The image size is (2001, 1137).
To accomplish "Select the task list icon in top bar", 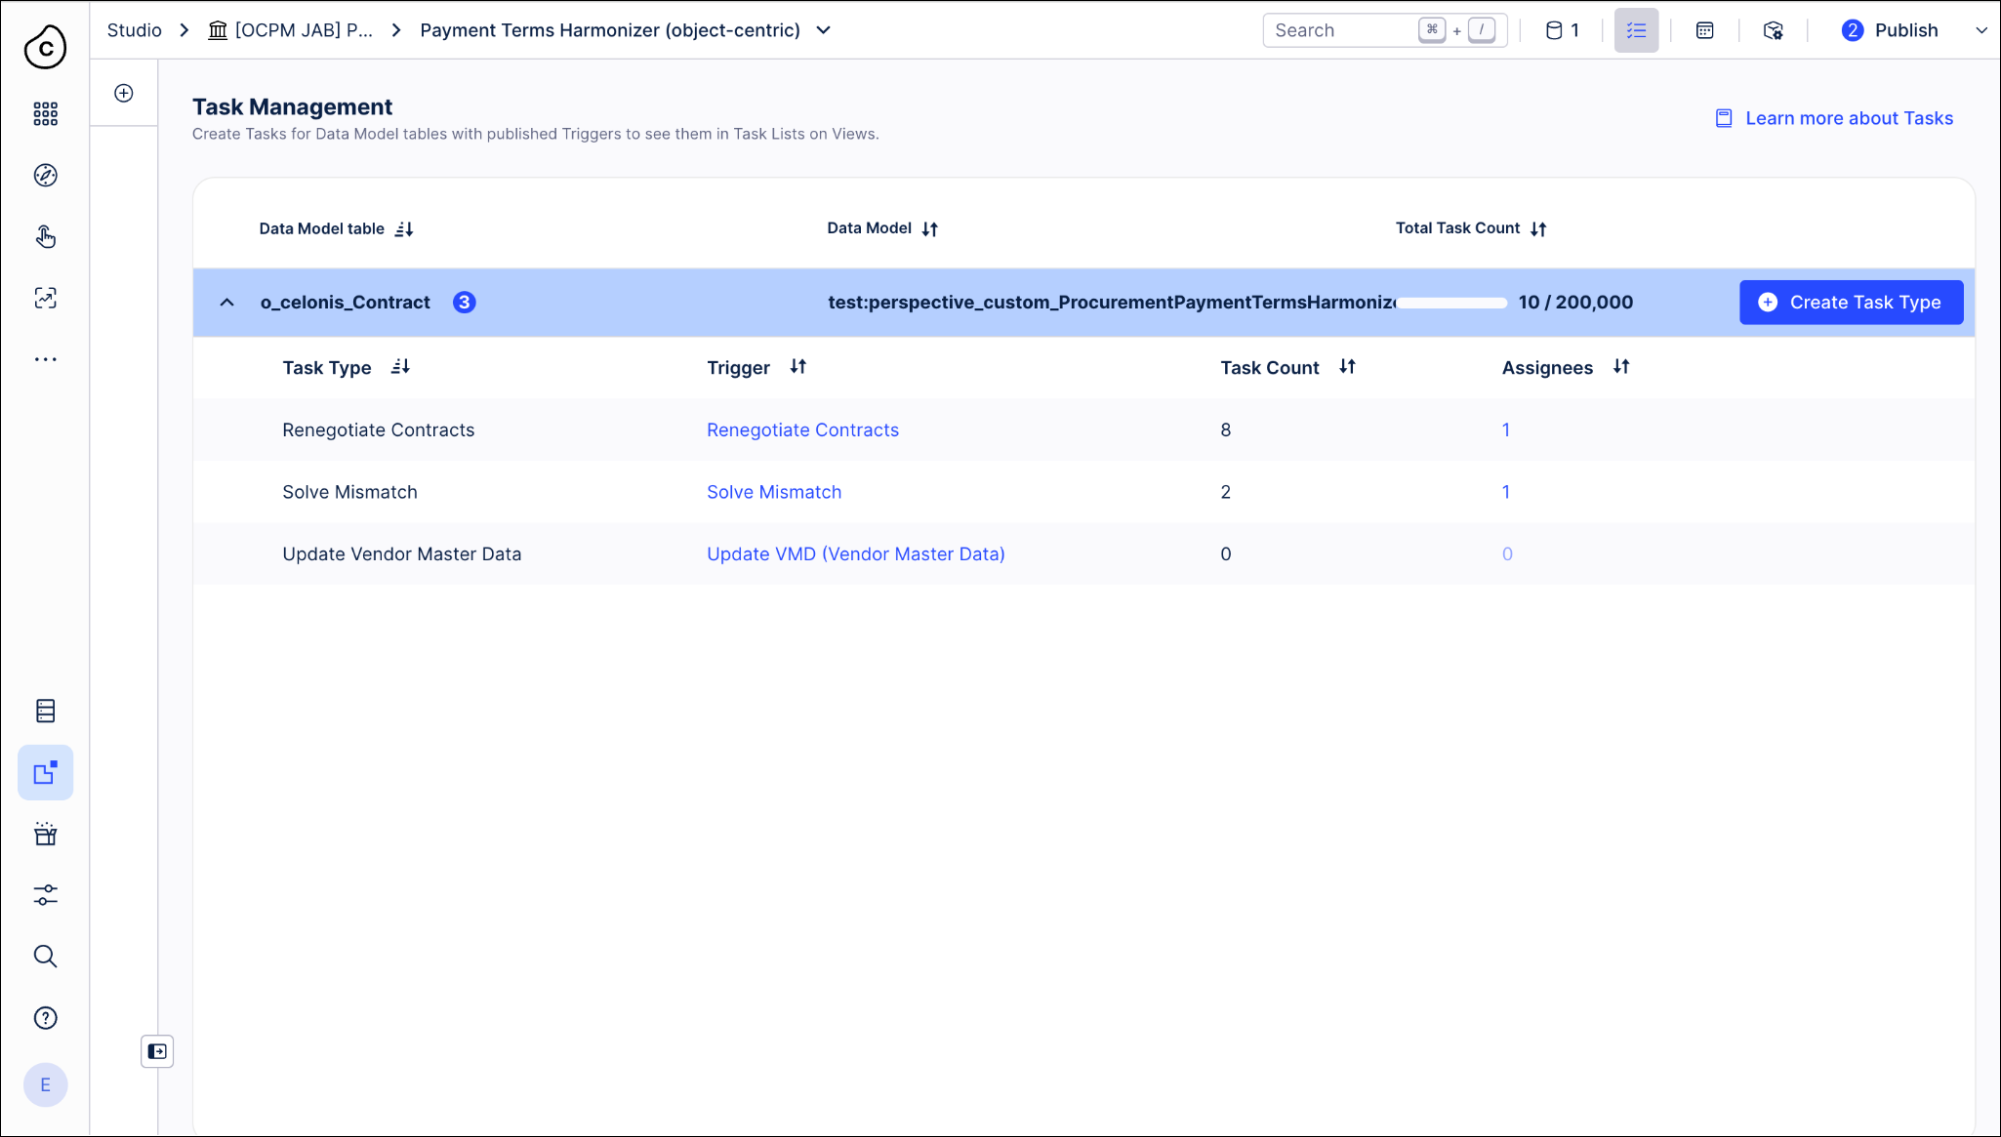I will tap(1636, 30).
